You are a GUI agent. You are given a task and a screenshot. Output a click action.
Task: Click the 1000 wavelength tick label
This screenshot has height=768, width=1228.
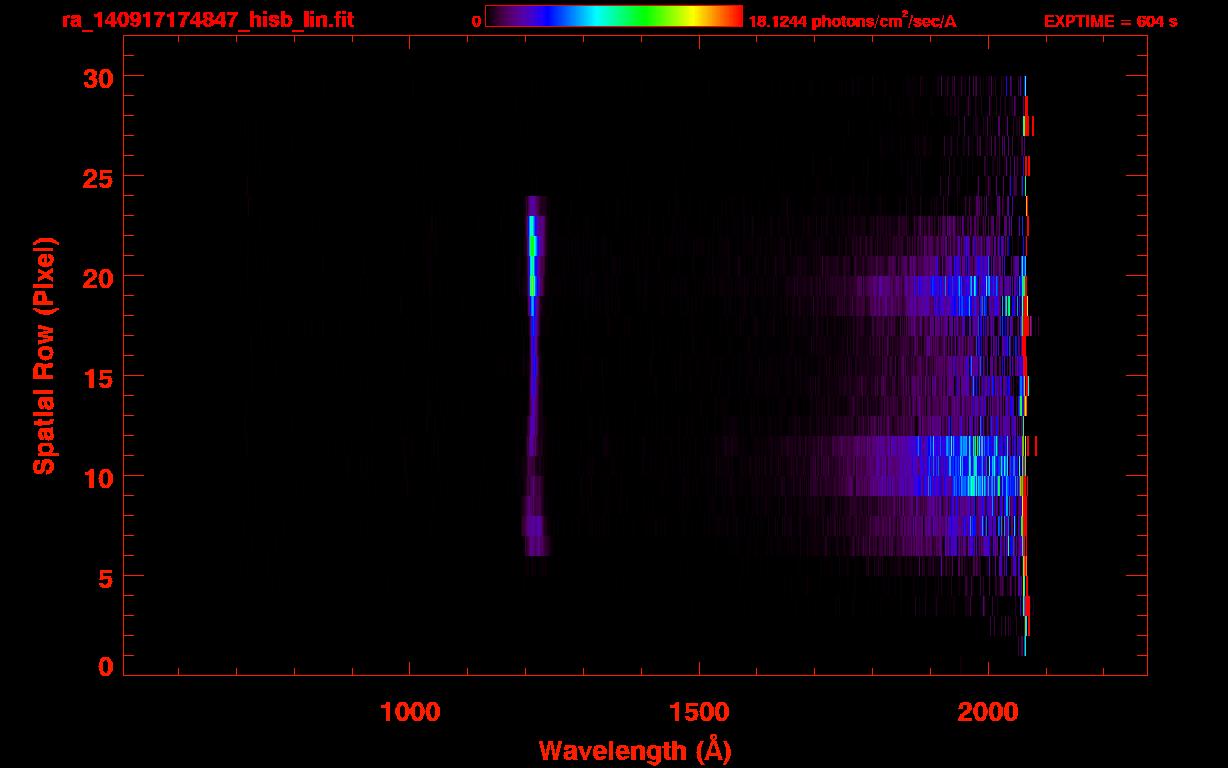click(x=410, y=712)
